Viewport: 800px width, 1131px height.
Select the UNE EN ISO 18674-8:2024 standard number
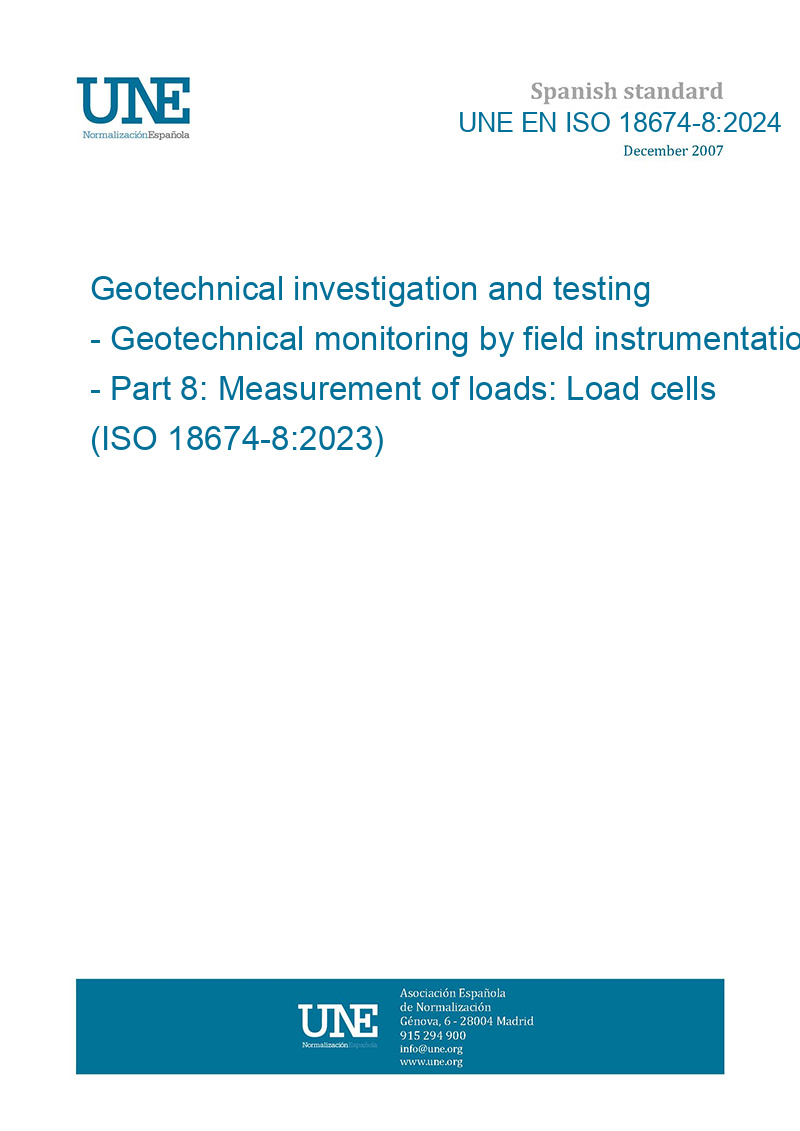coord(620,123)
